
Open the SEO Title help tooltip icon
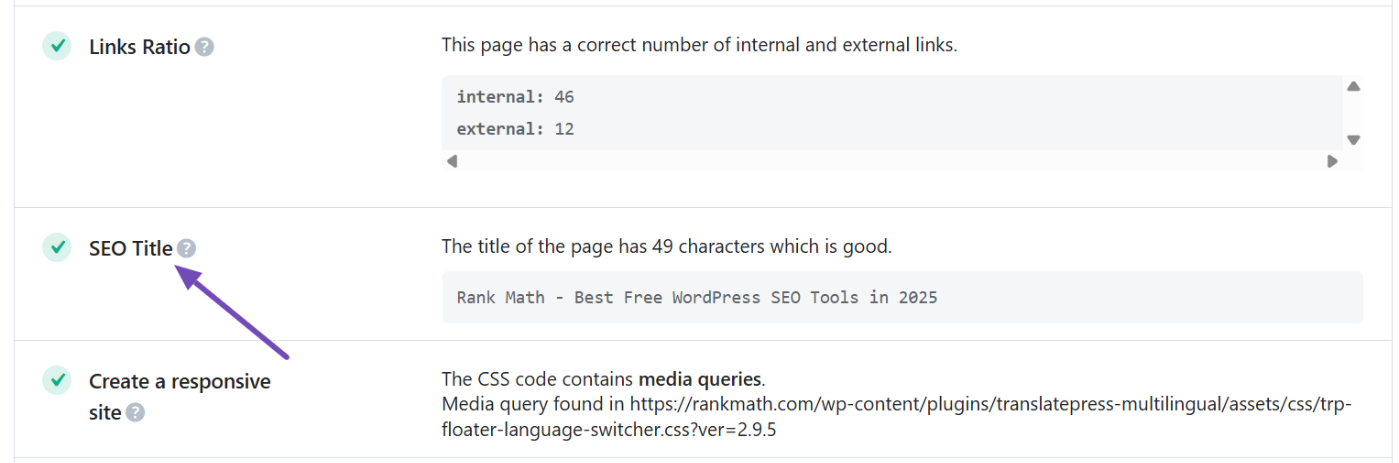[x=186, y=249]
